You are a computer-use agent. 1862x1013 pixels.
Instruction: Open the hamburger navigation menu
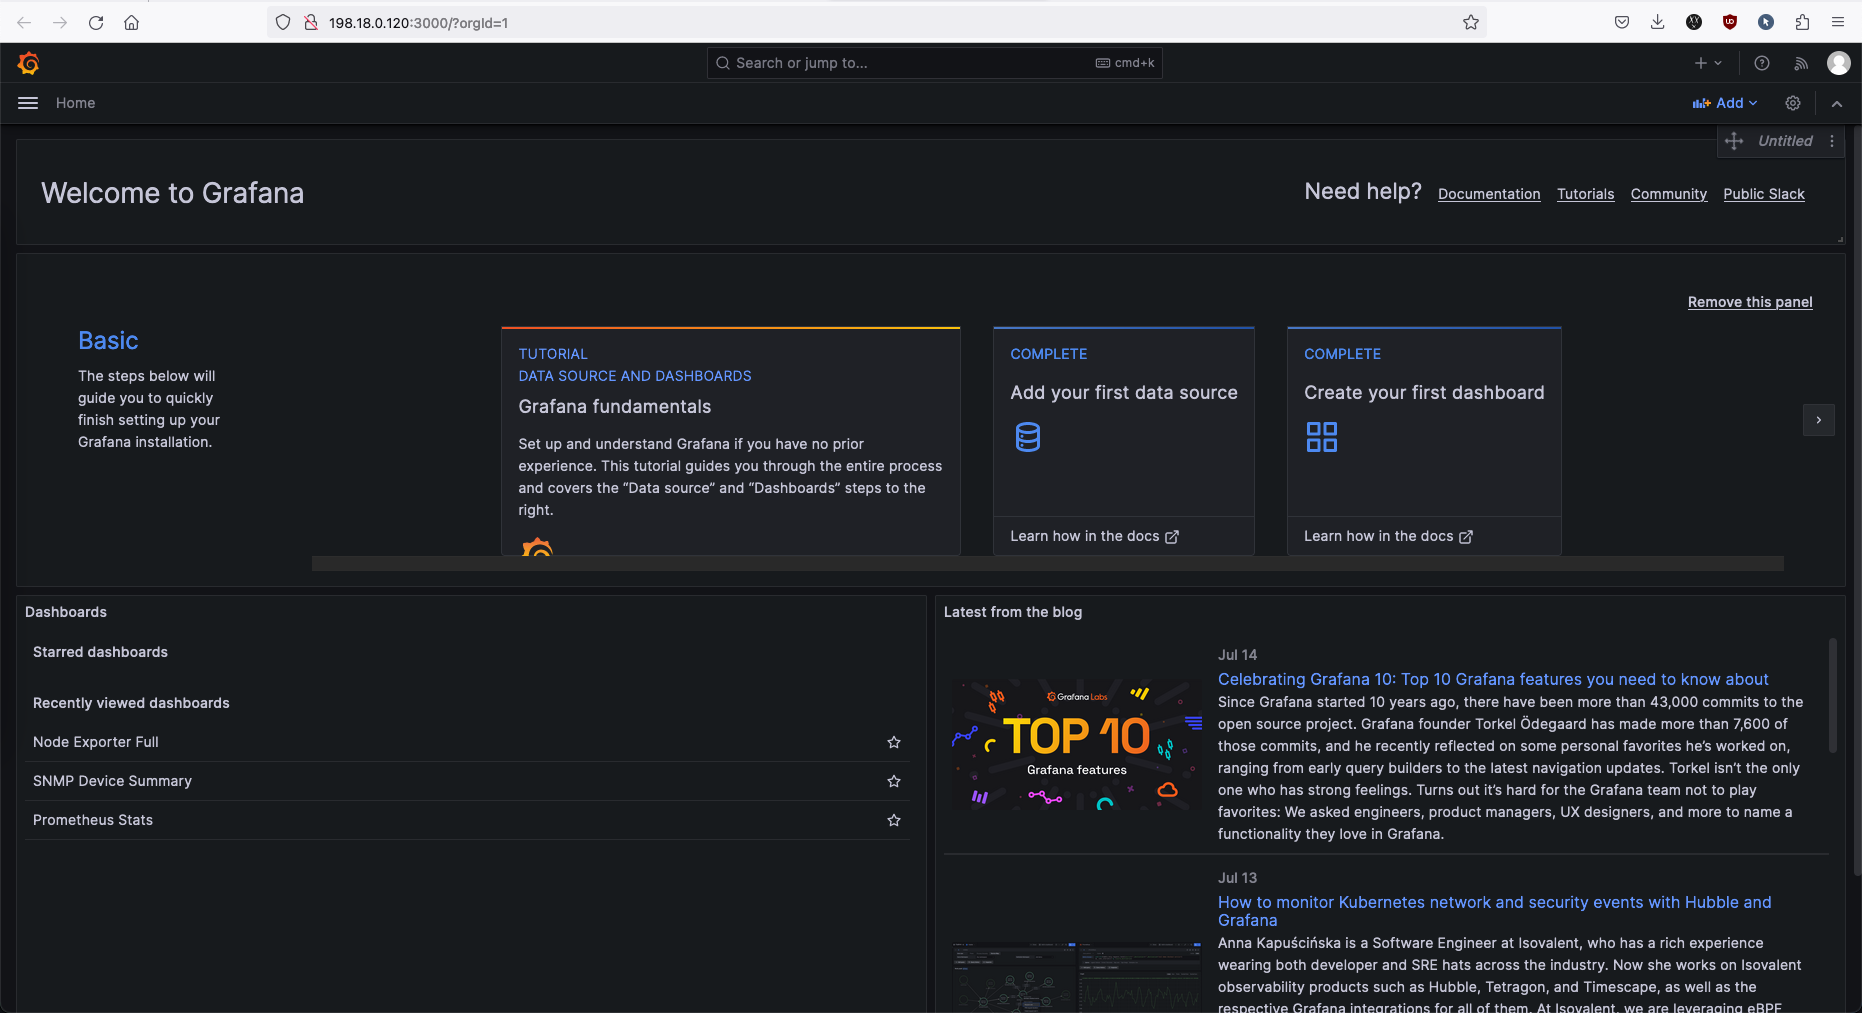coord(28,103)
